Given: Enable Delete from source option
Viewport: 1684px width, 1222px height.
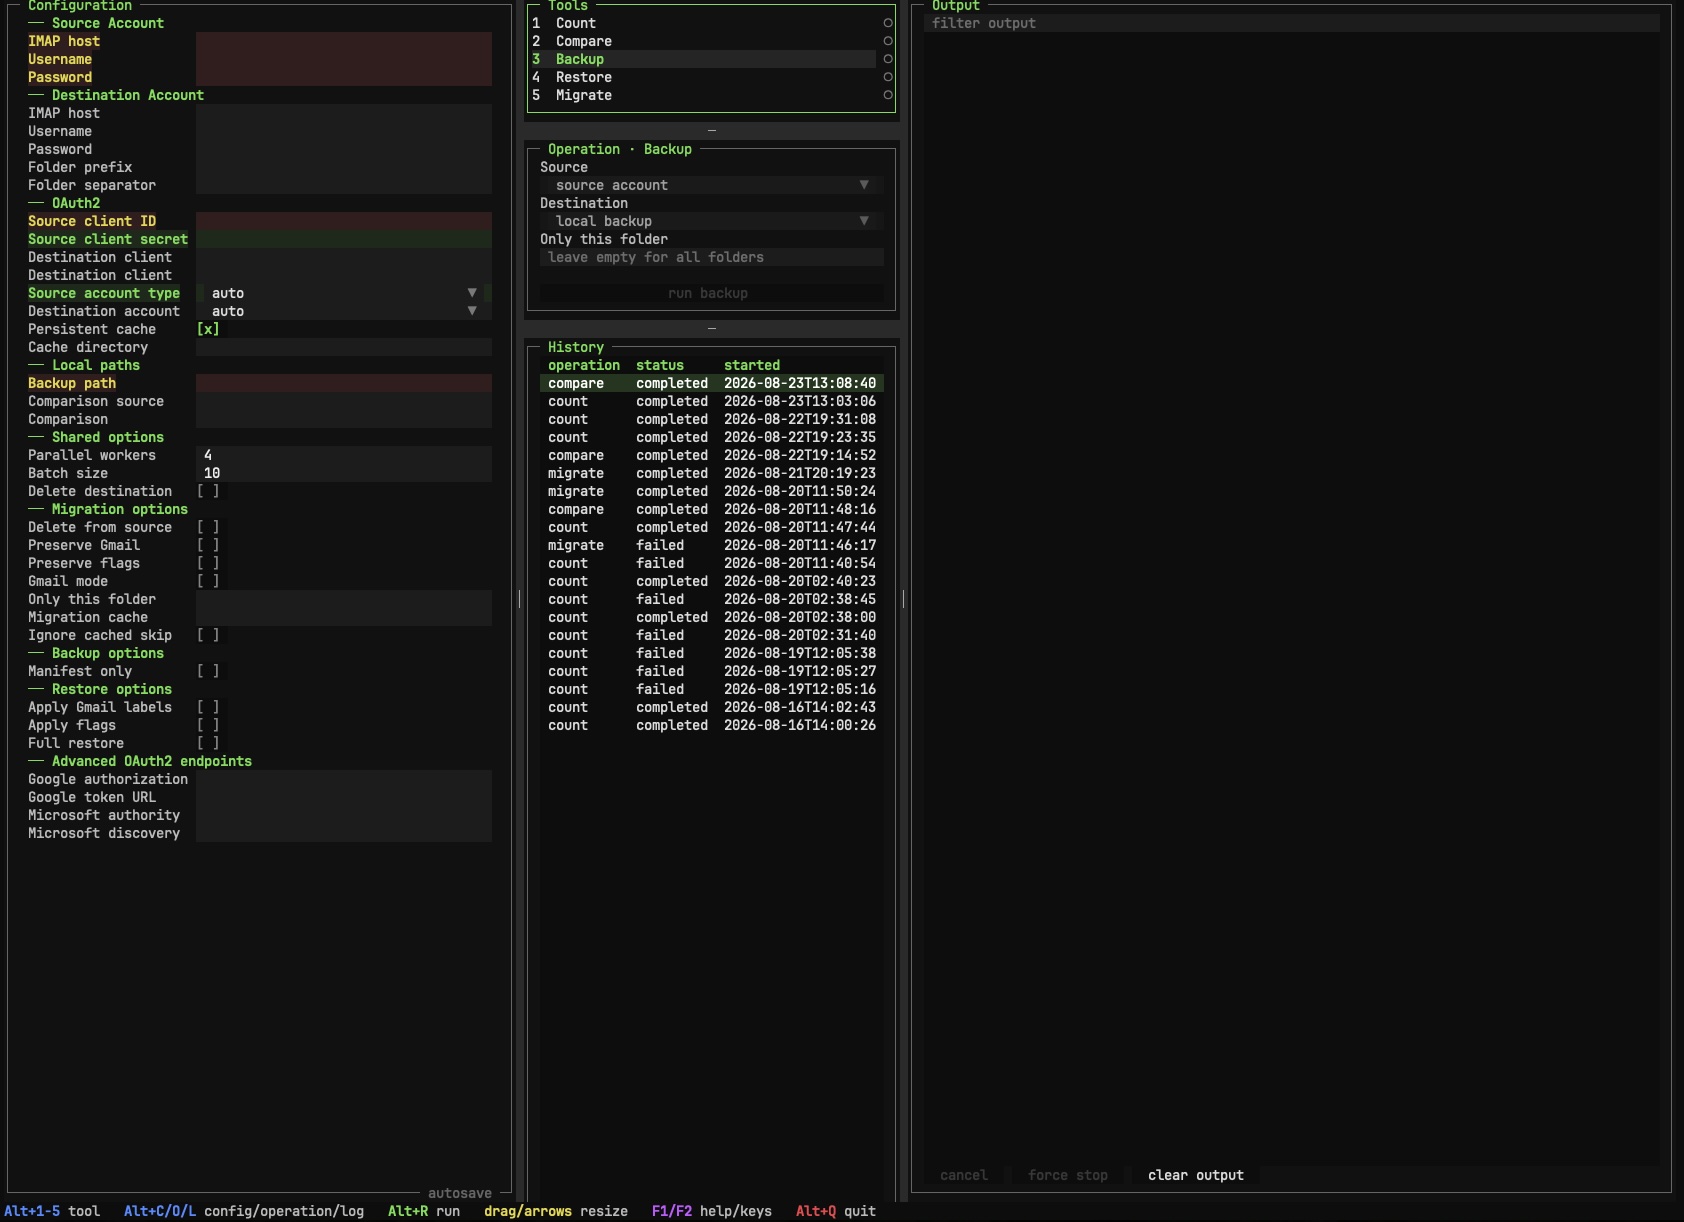Looking at the screenshot, I should click(x=208, y=527).
